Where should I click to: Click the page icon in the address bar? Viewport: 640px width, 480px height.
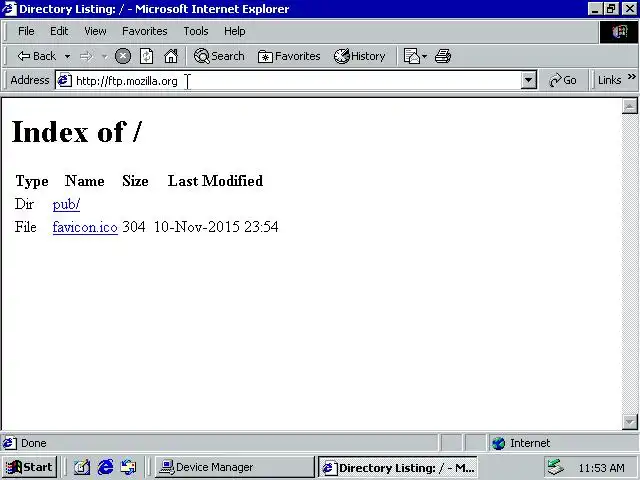point(64,80)
